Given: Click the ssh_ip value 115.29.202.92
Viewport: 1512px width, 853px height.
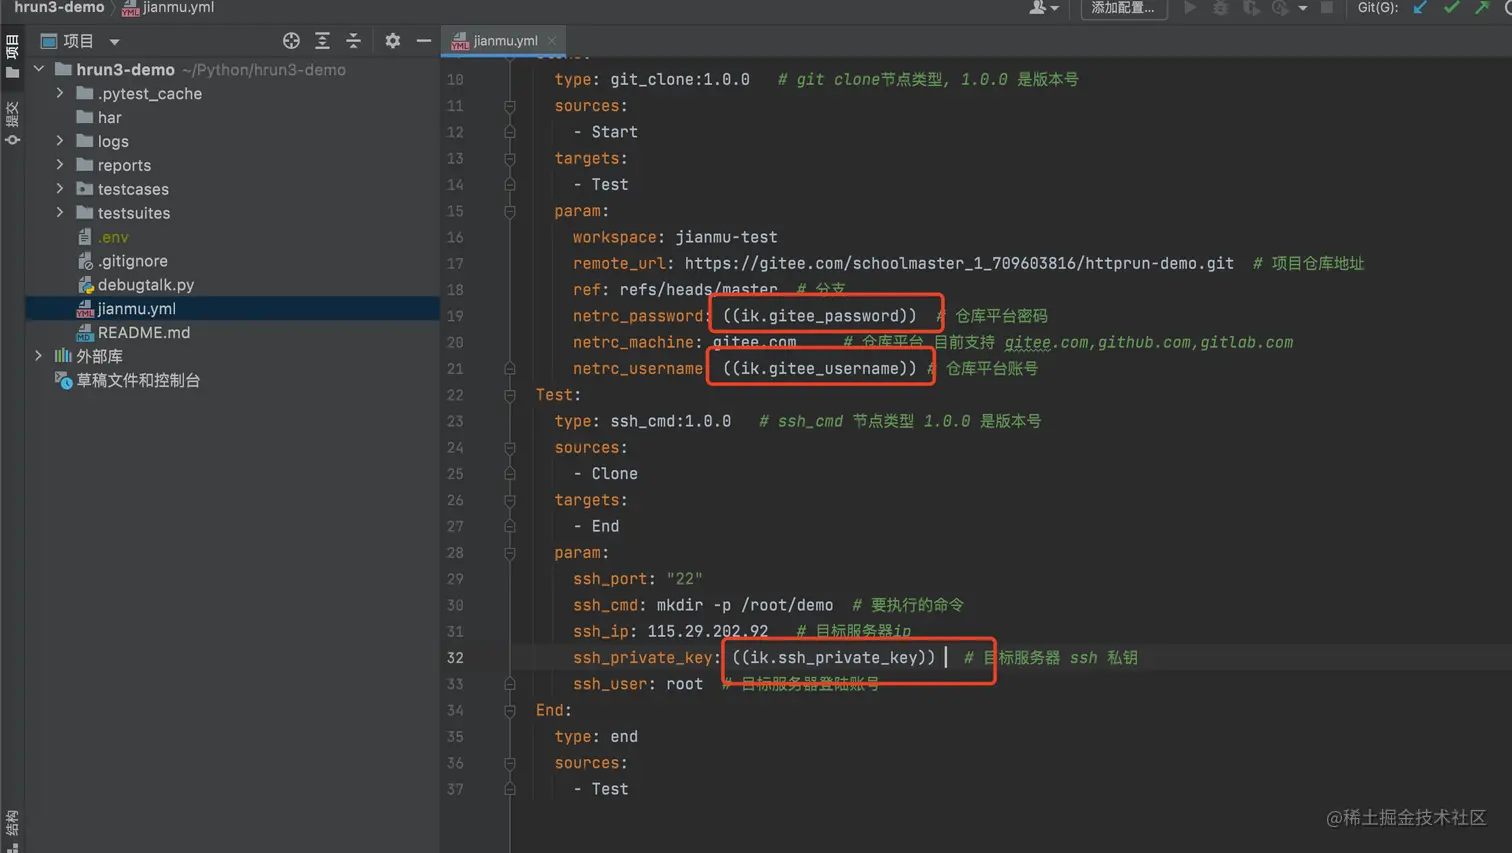Looking at the screenshot, I should point(708,631).
